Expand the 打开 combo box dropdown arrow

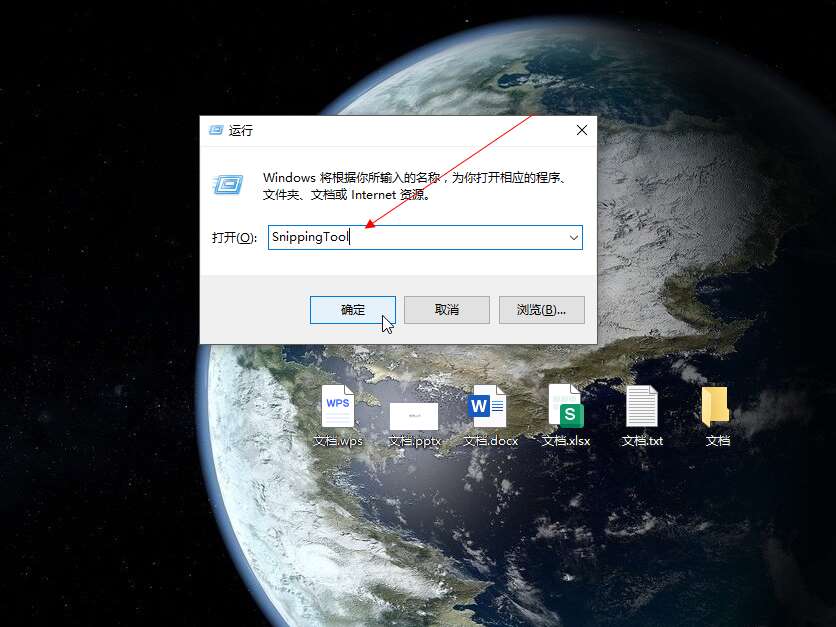574,237
